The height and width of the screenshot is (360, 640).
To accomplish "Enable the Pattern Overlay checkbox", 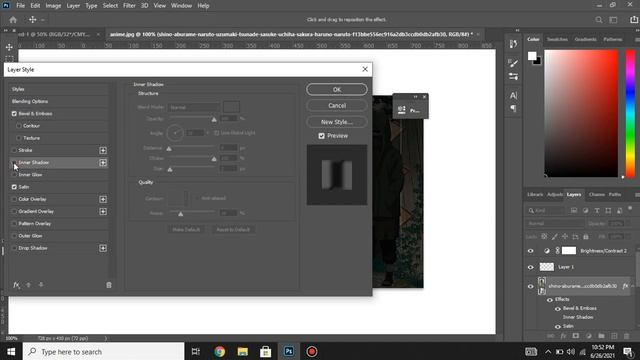I will [14, 224].
